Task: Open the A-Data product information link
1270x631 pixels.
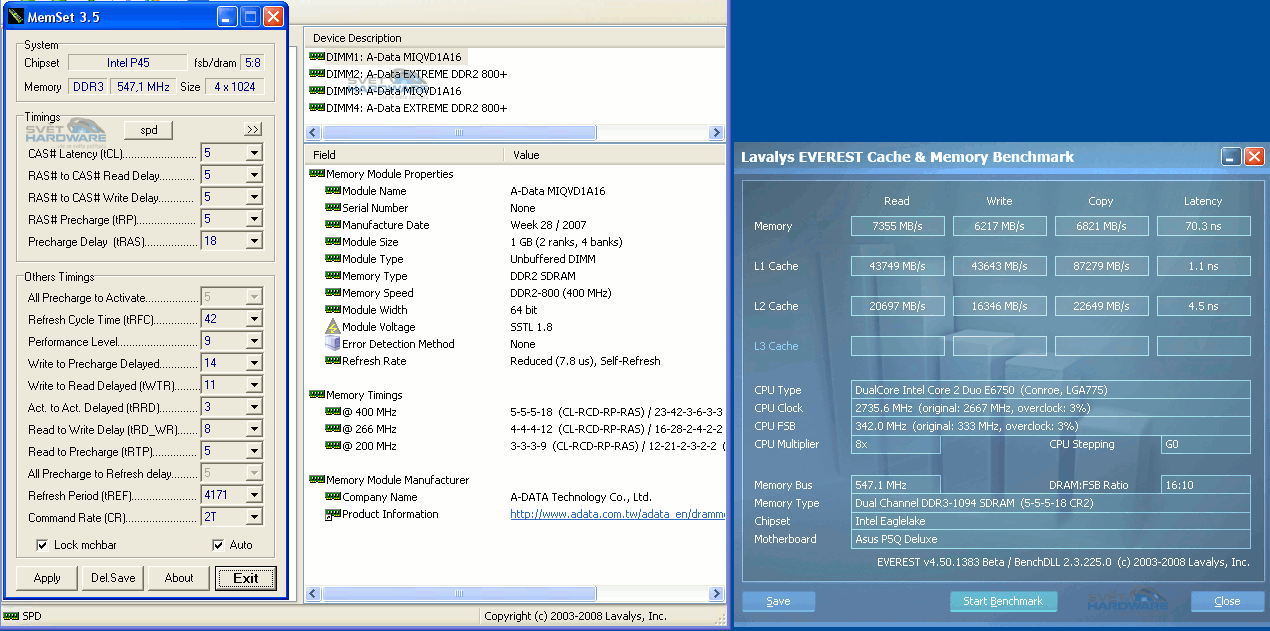Action: pos(617,514)
